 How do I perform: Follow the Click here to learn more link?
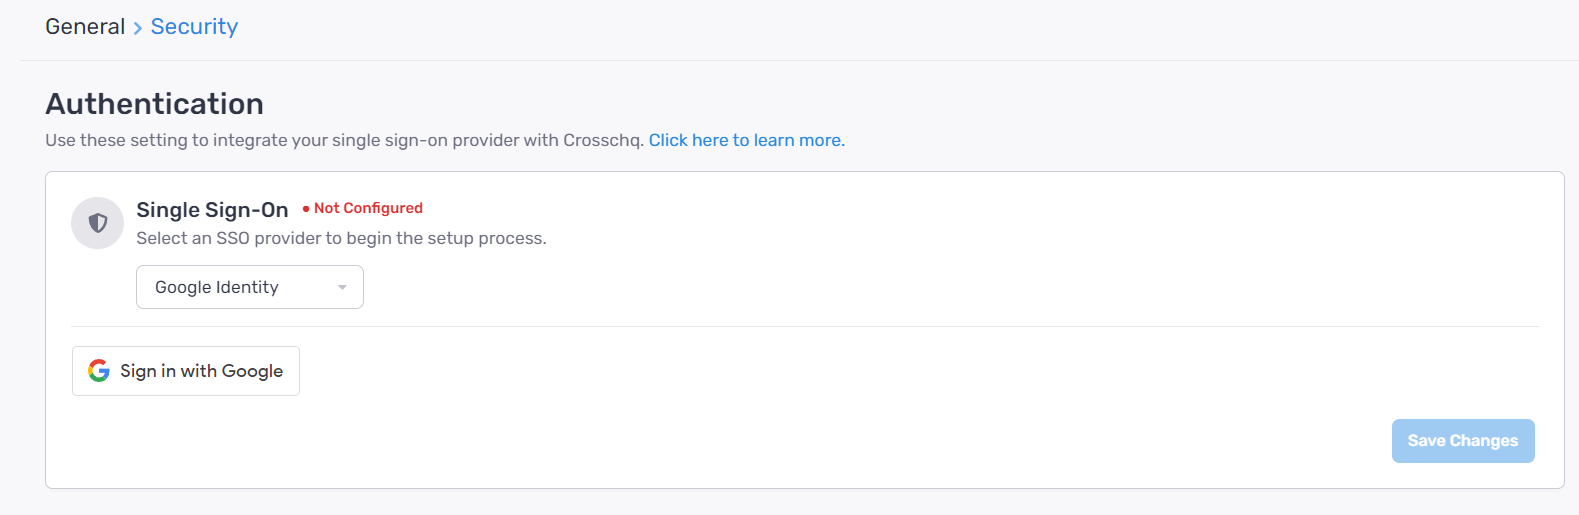747,140
